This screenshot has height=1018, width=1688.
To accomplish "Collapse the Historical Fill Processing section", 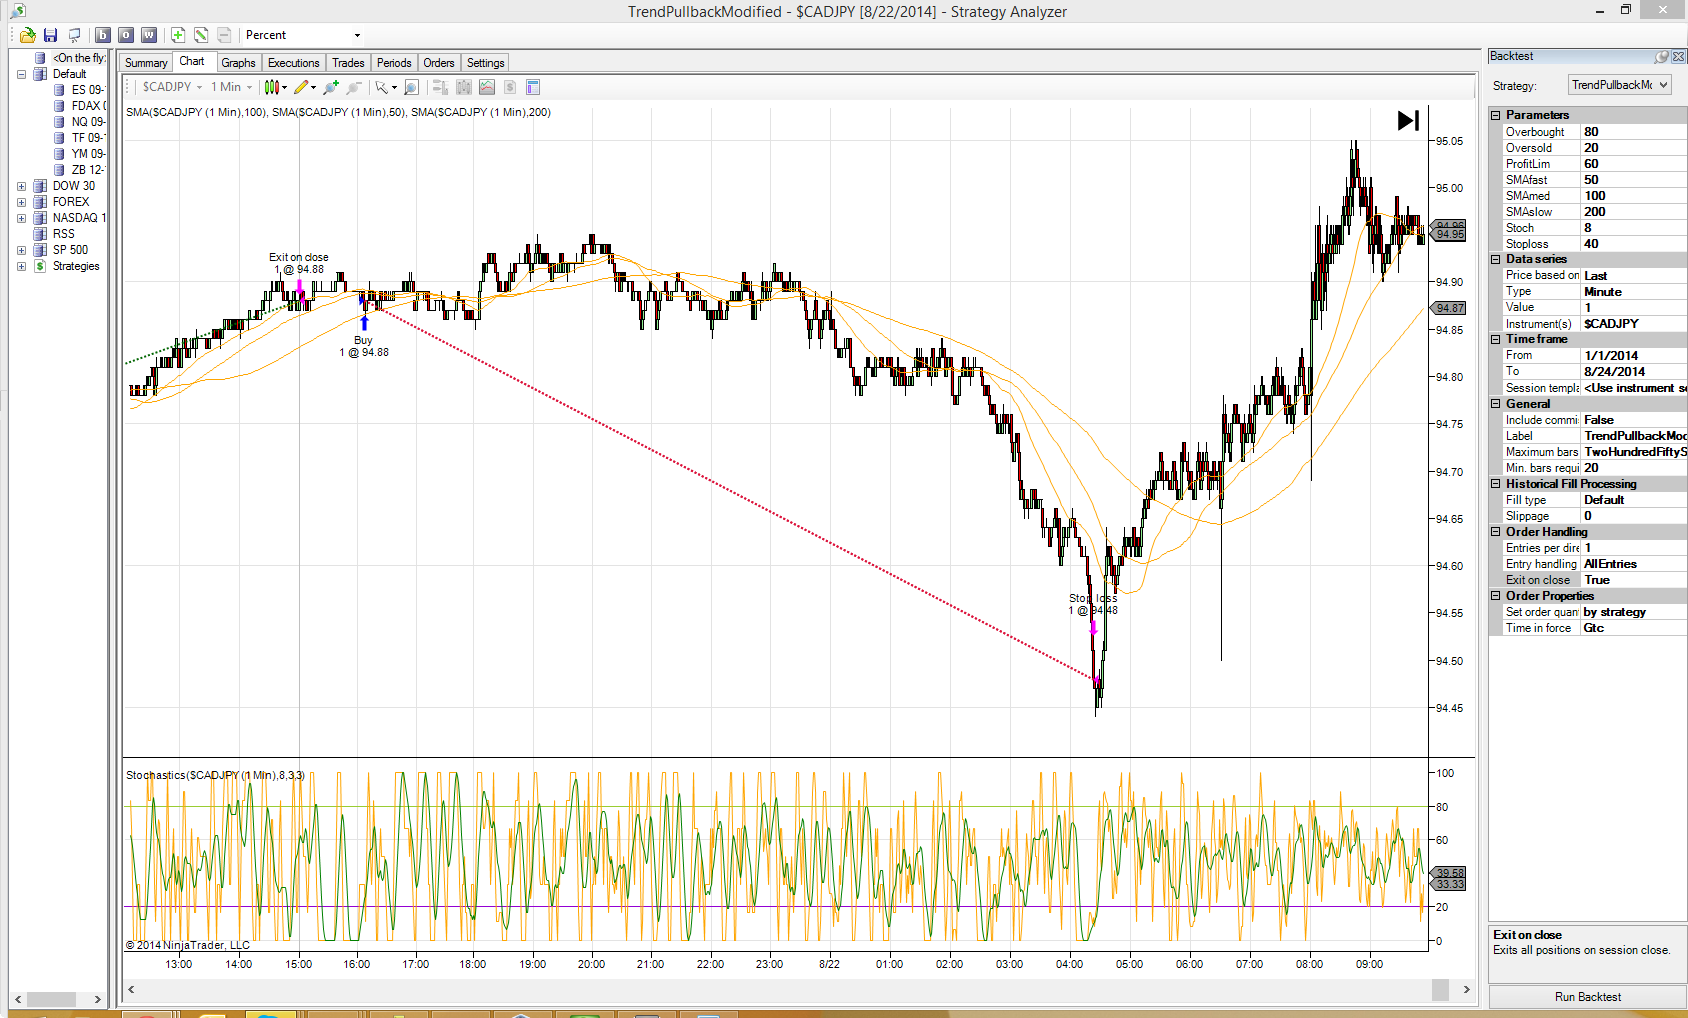I will (x=1496, y=484).
